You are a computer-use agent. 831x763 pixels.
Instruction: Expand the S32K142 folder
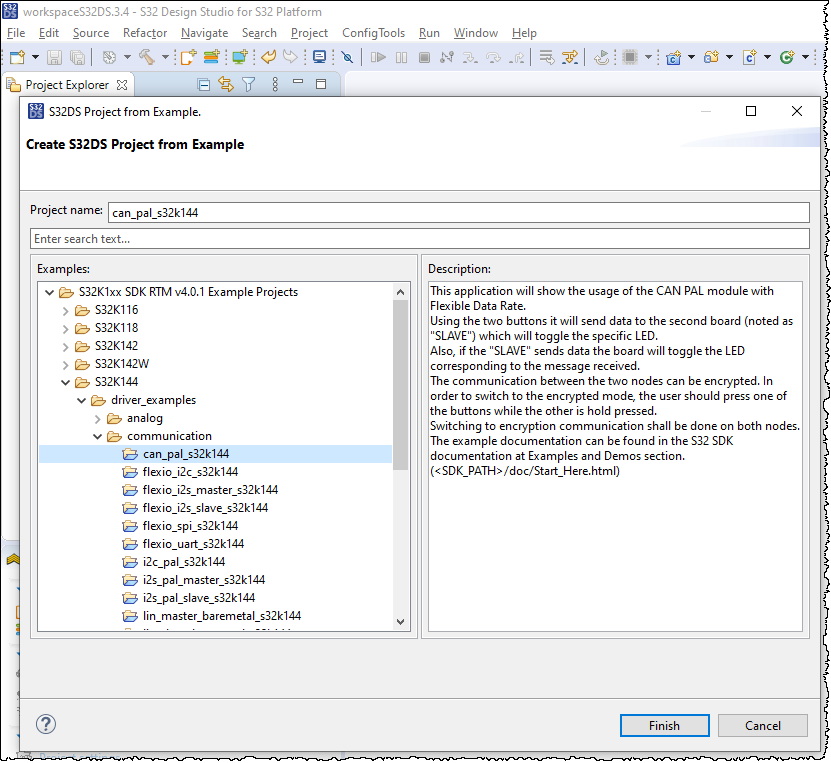tap(66, 347)
